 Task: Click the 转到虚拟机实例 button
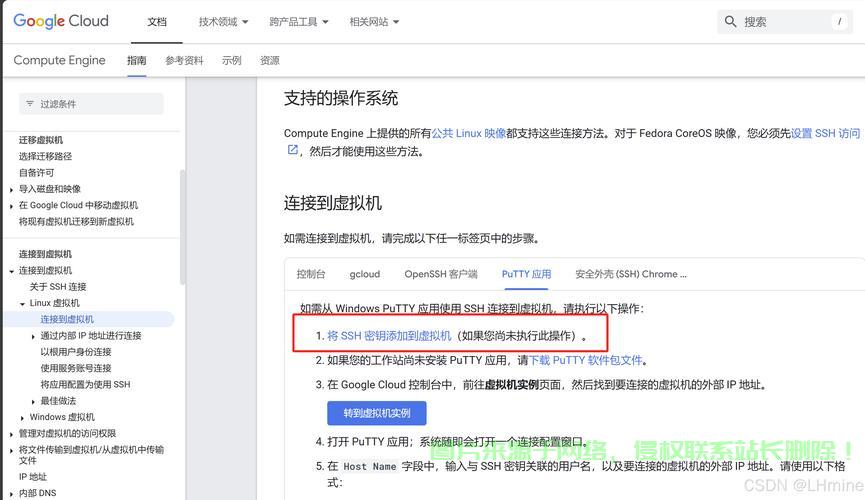377,413
